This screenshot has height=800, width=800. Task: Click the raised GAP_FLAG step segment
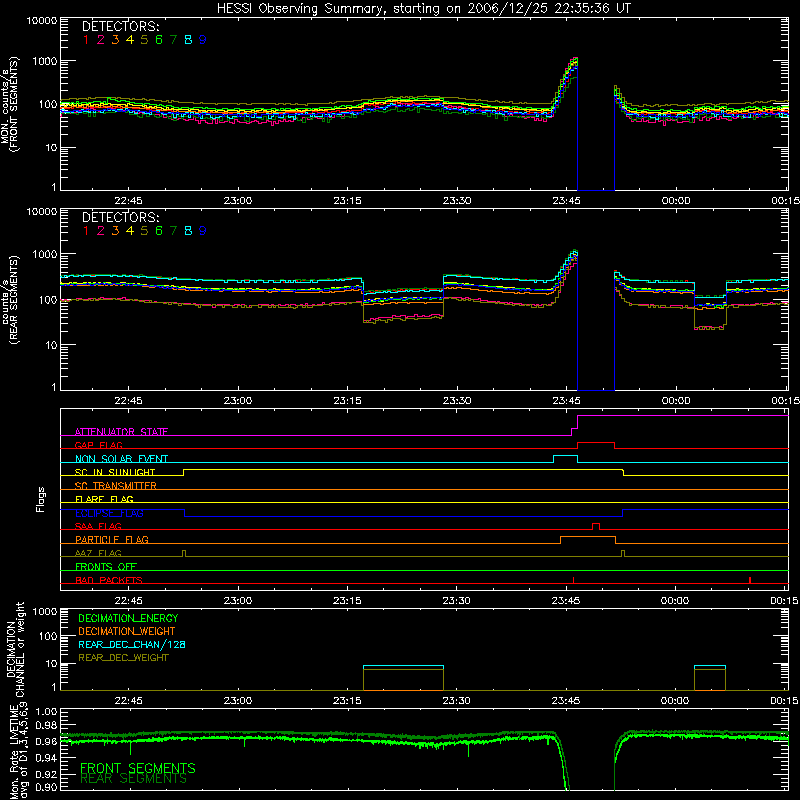(x=596, y=443)
